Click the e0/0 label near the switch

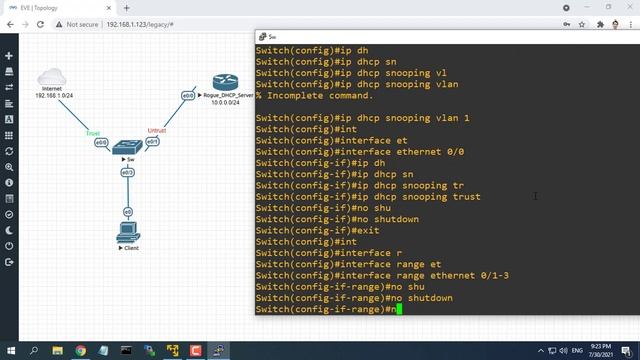pyautogui.click(x=101, y=142)
